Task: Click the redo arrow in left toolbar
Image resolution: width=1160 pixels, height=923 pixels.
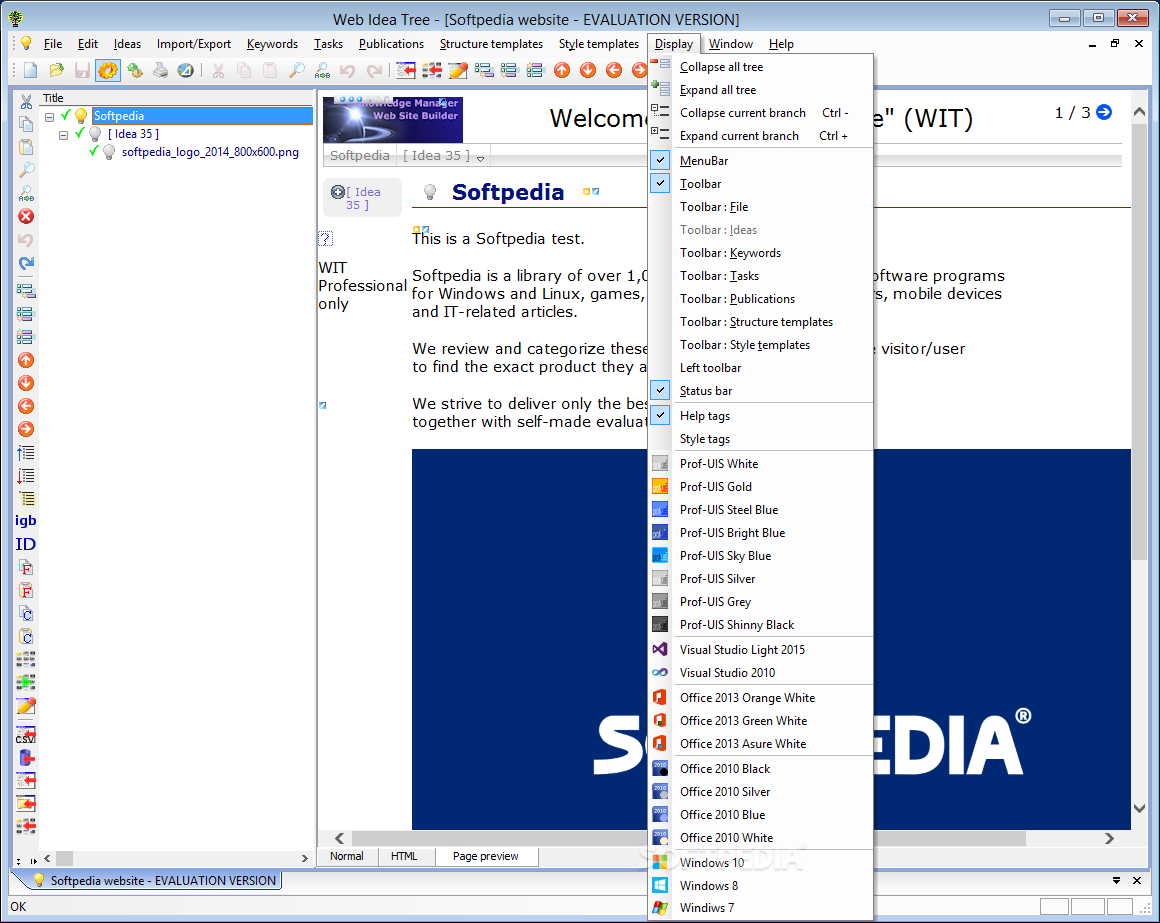Action: 26,263
